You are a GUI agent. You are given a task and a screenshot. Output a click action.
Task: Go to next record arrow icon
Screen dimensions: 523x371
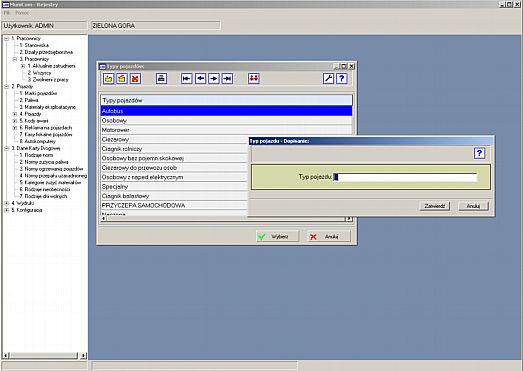[x=214, y=79]
